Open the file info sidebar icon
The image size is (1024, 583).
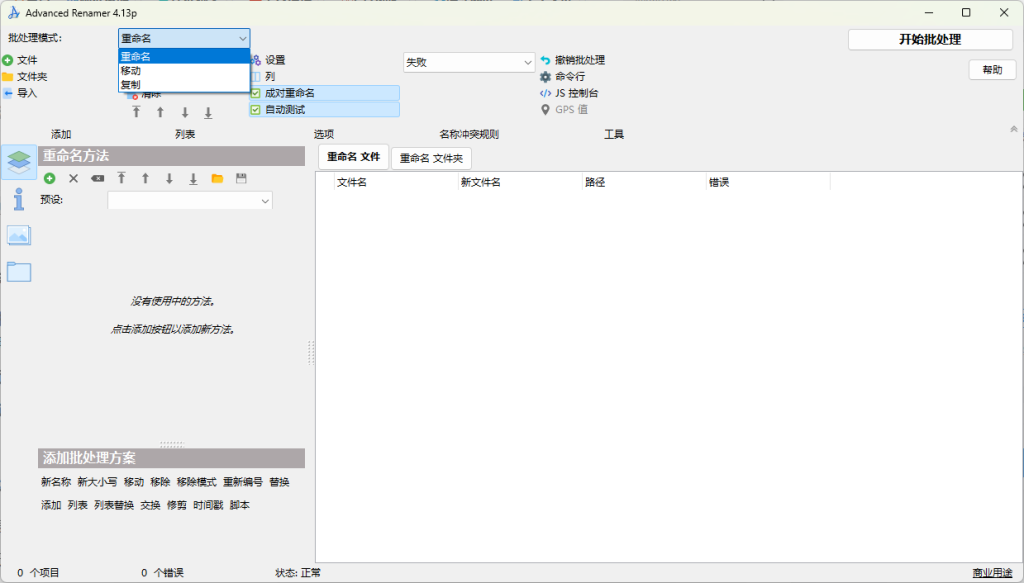(x=19, y=199)
